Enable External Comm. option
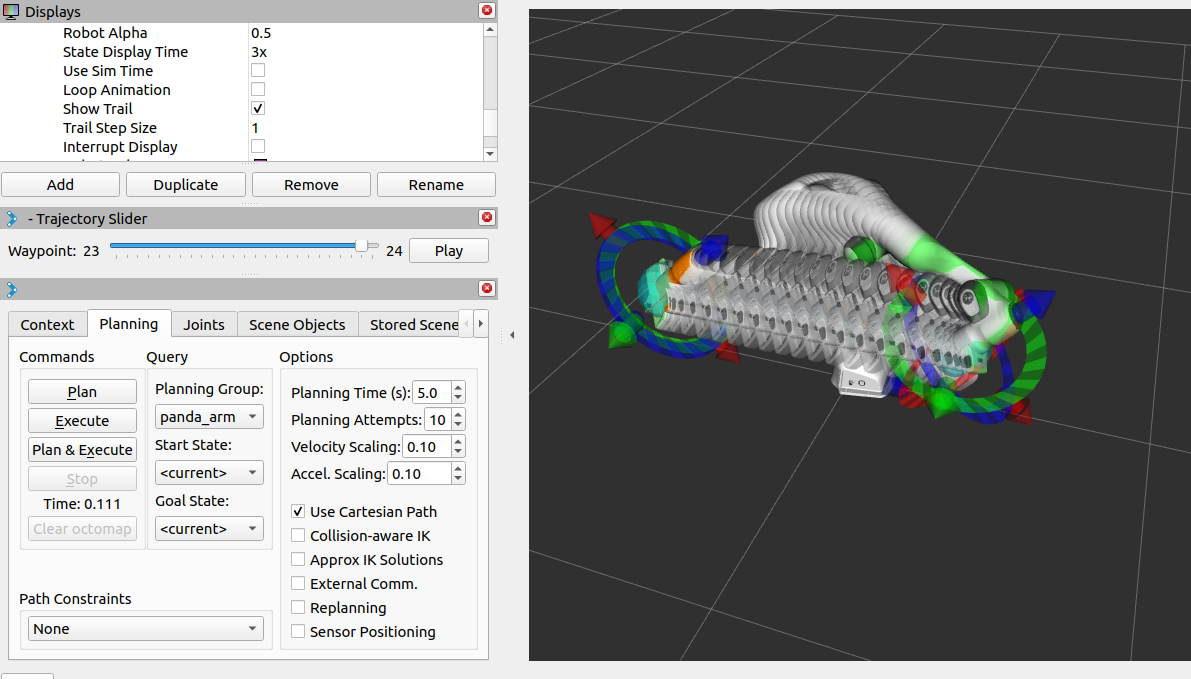The image size is (1191, 679). (x=299, y=584)
